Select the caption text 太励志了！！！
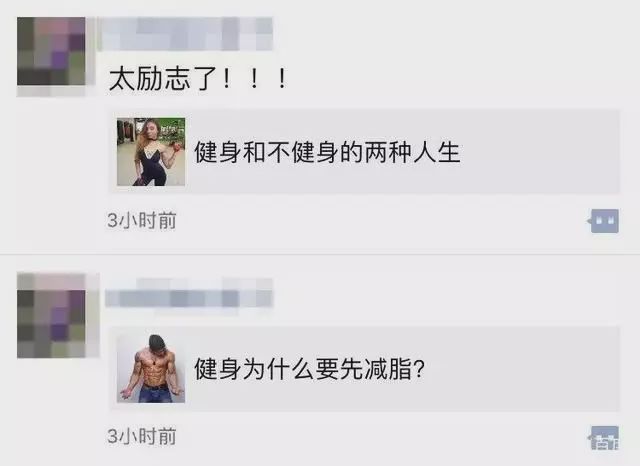 (198, 79)
